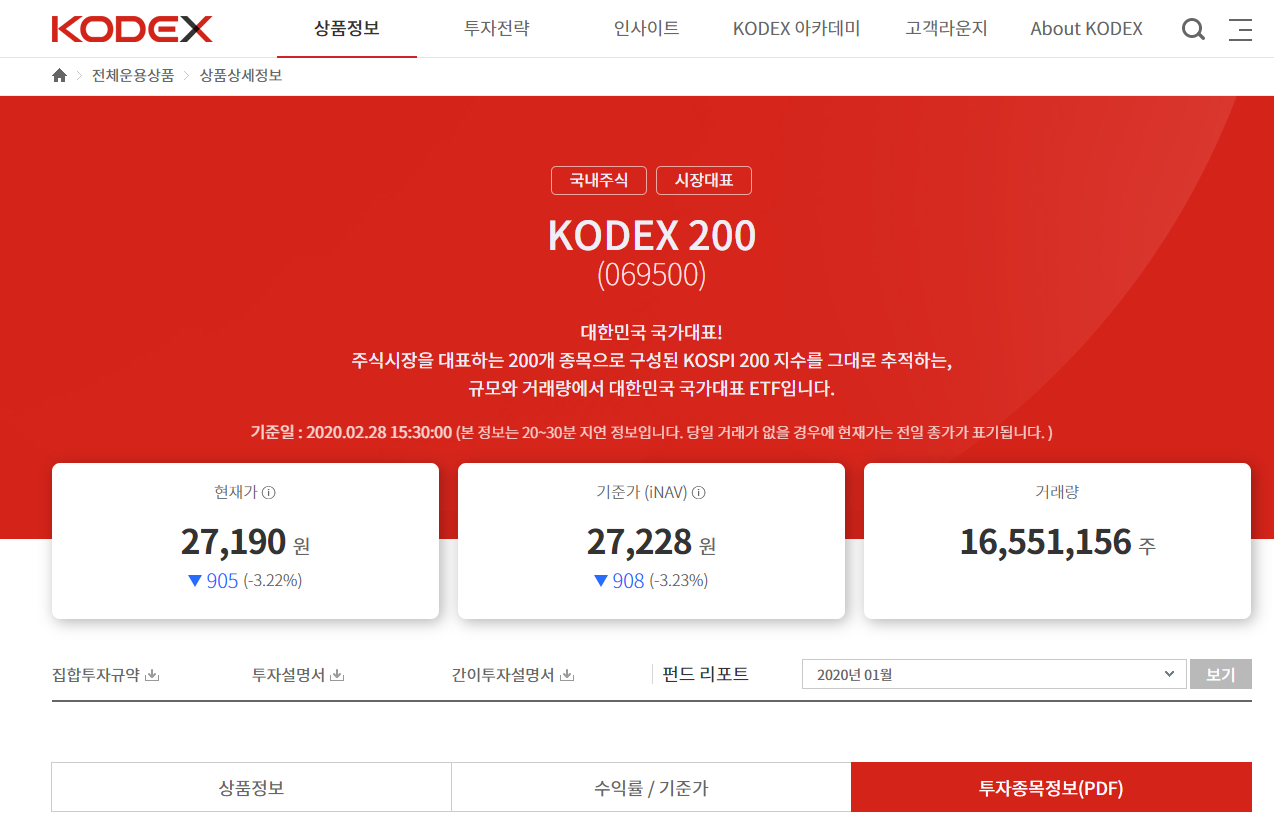Open the 상품정보 top menu

click(x=347, y=29)
